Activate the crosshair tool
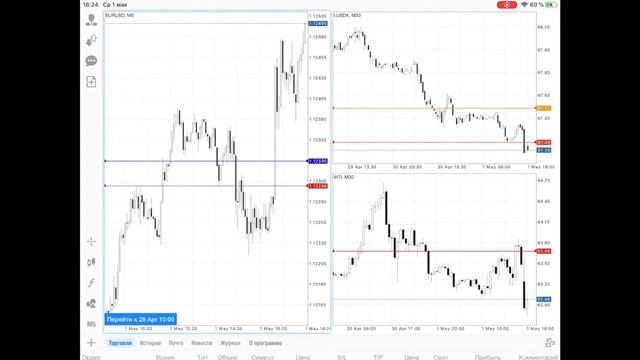Image resolution: width=640 pixels, height=360 pixels. tap(91, 242)
